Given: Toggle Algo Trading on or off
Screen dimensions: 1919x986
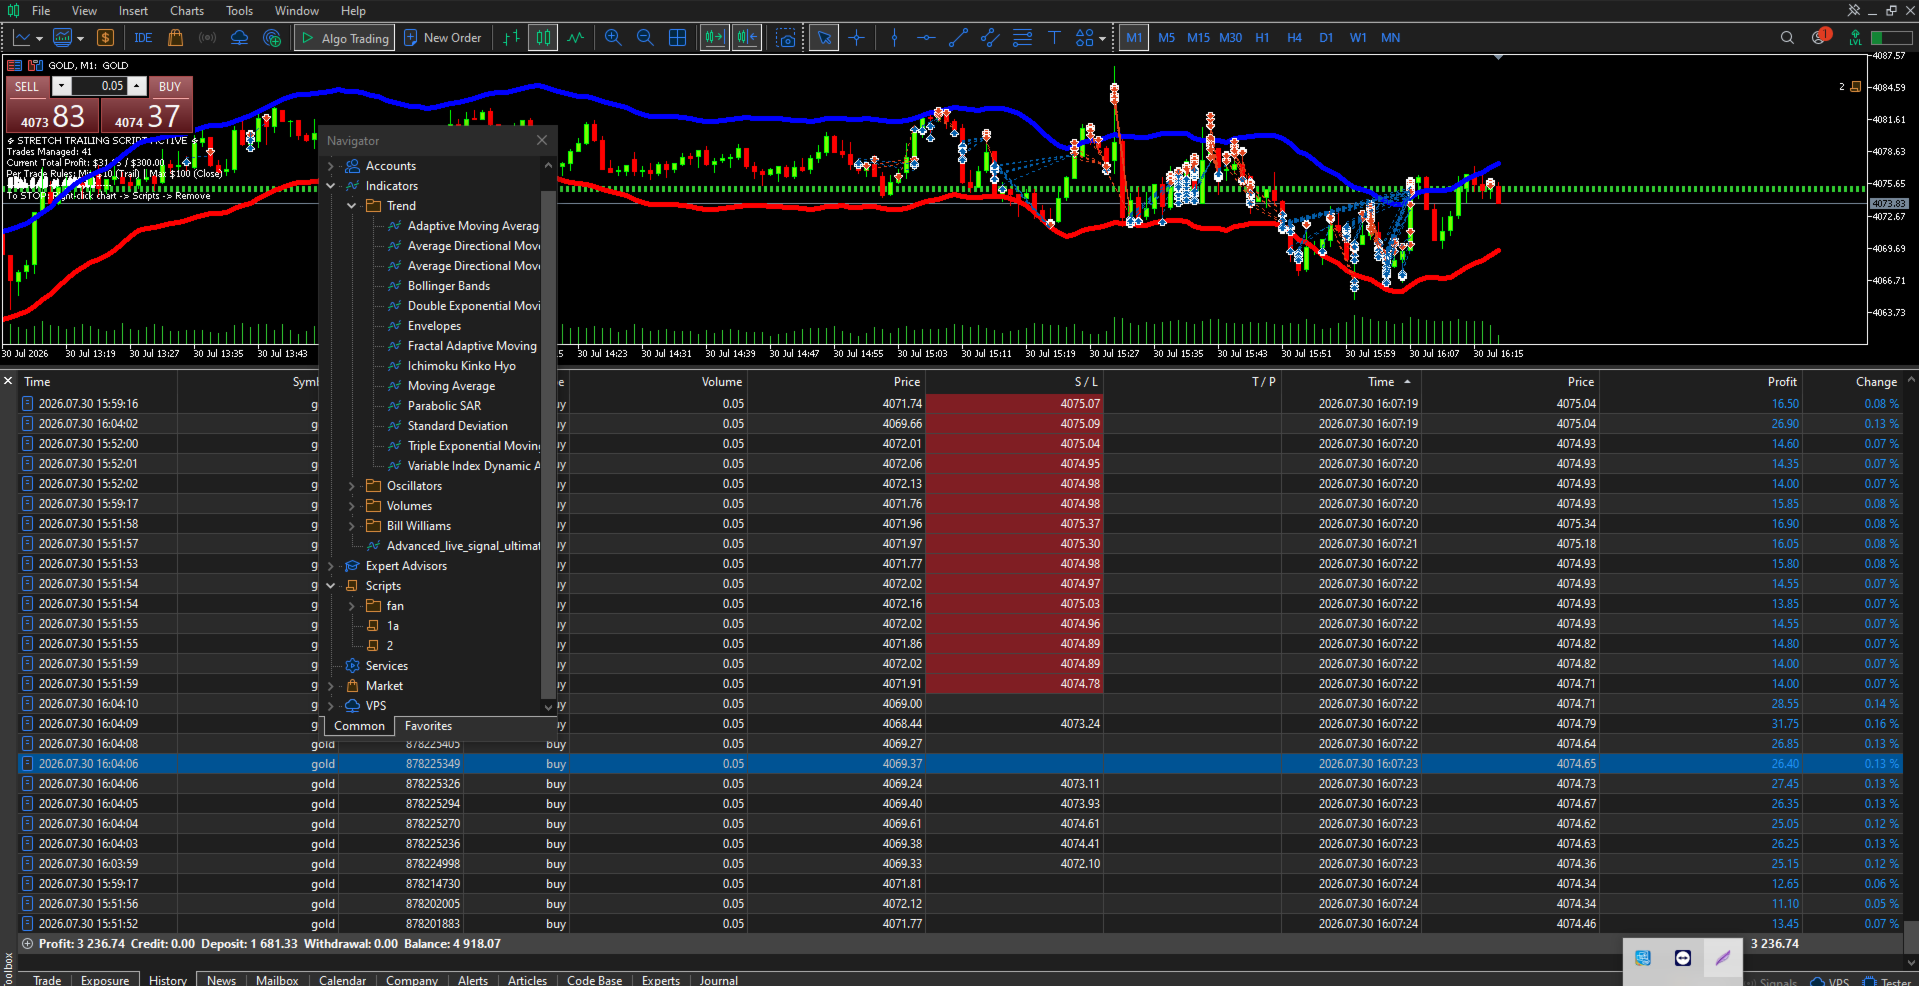Looking at the screenshot, I should point(345,38).
